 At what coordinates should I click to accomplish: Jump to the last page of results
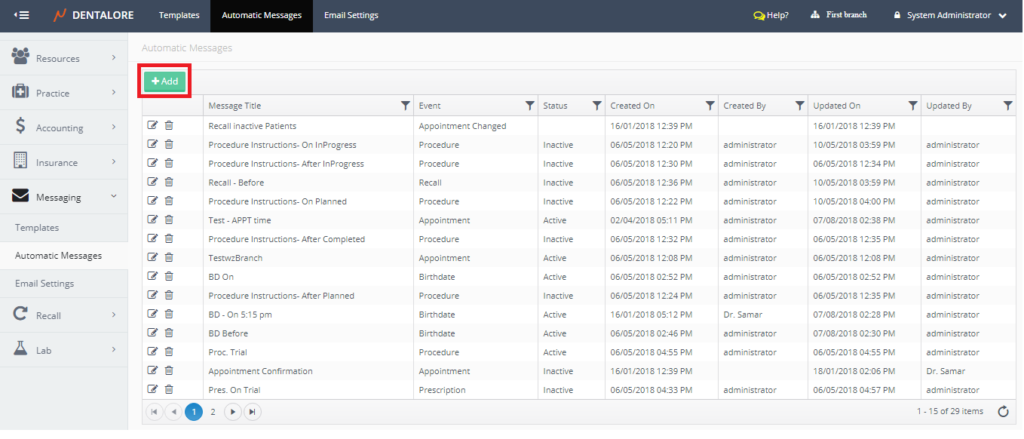pyautogui.click(x=253, y=411)
